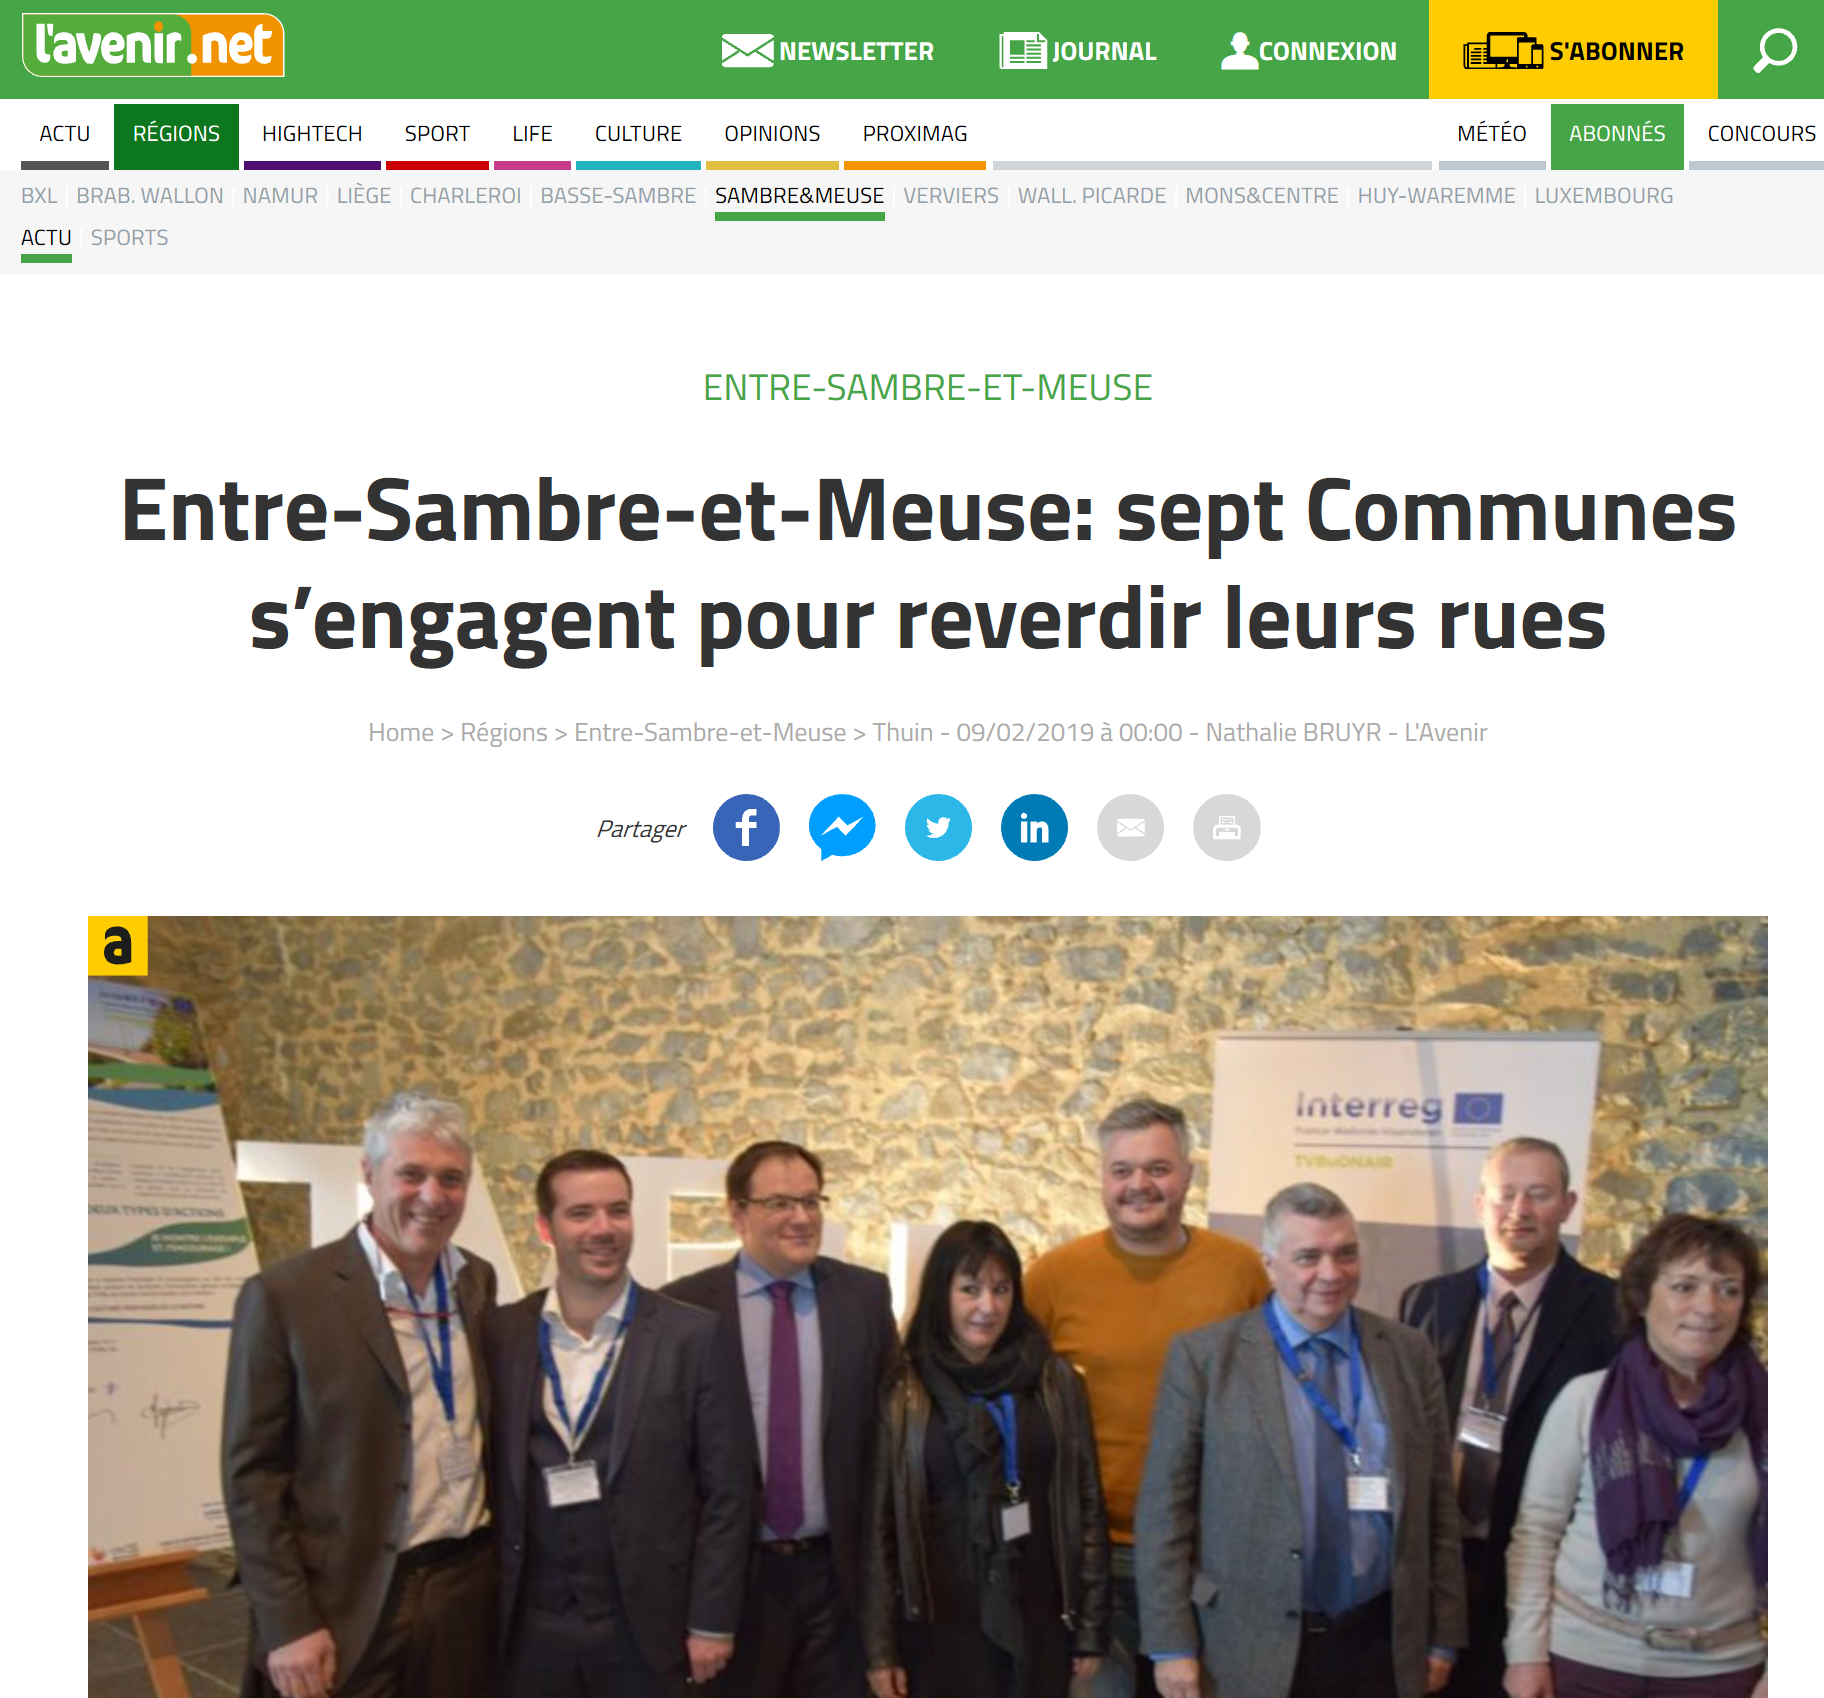Open the main article group photo
This screenshot has height=1698, width=1824.
[x=928, y=1306]
